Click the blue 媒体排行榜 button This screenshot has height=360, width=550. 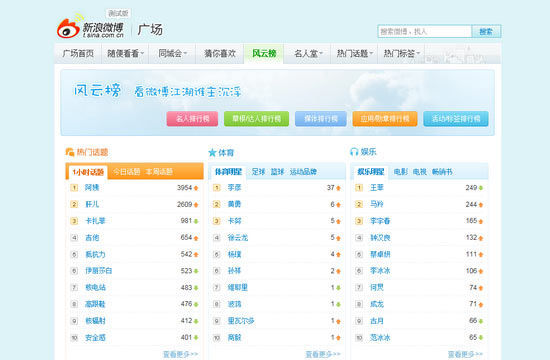[x=321, y=119]
